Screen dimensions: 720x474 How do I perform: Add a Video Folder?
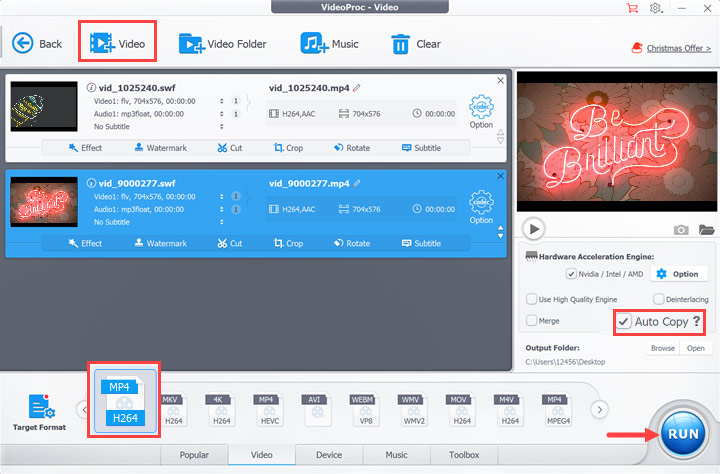coord(222,44)
